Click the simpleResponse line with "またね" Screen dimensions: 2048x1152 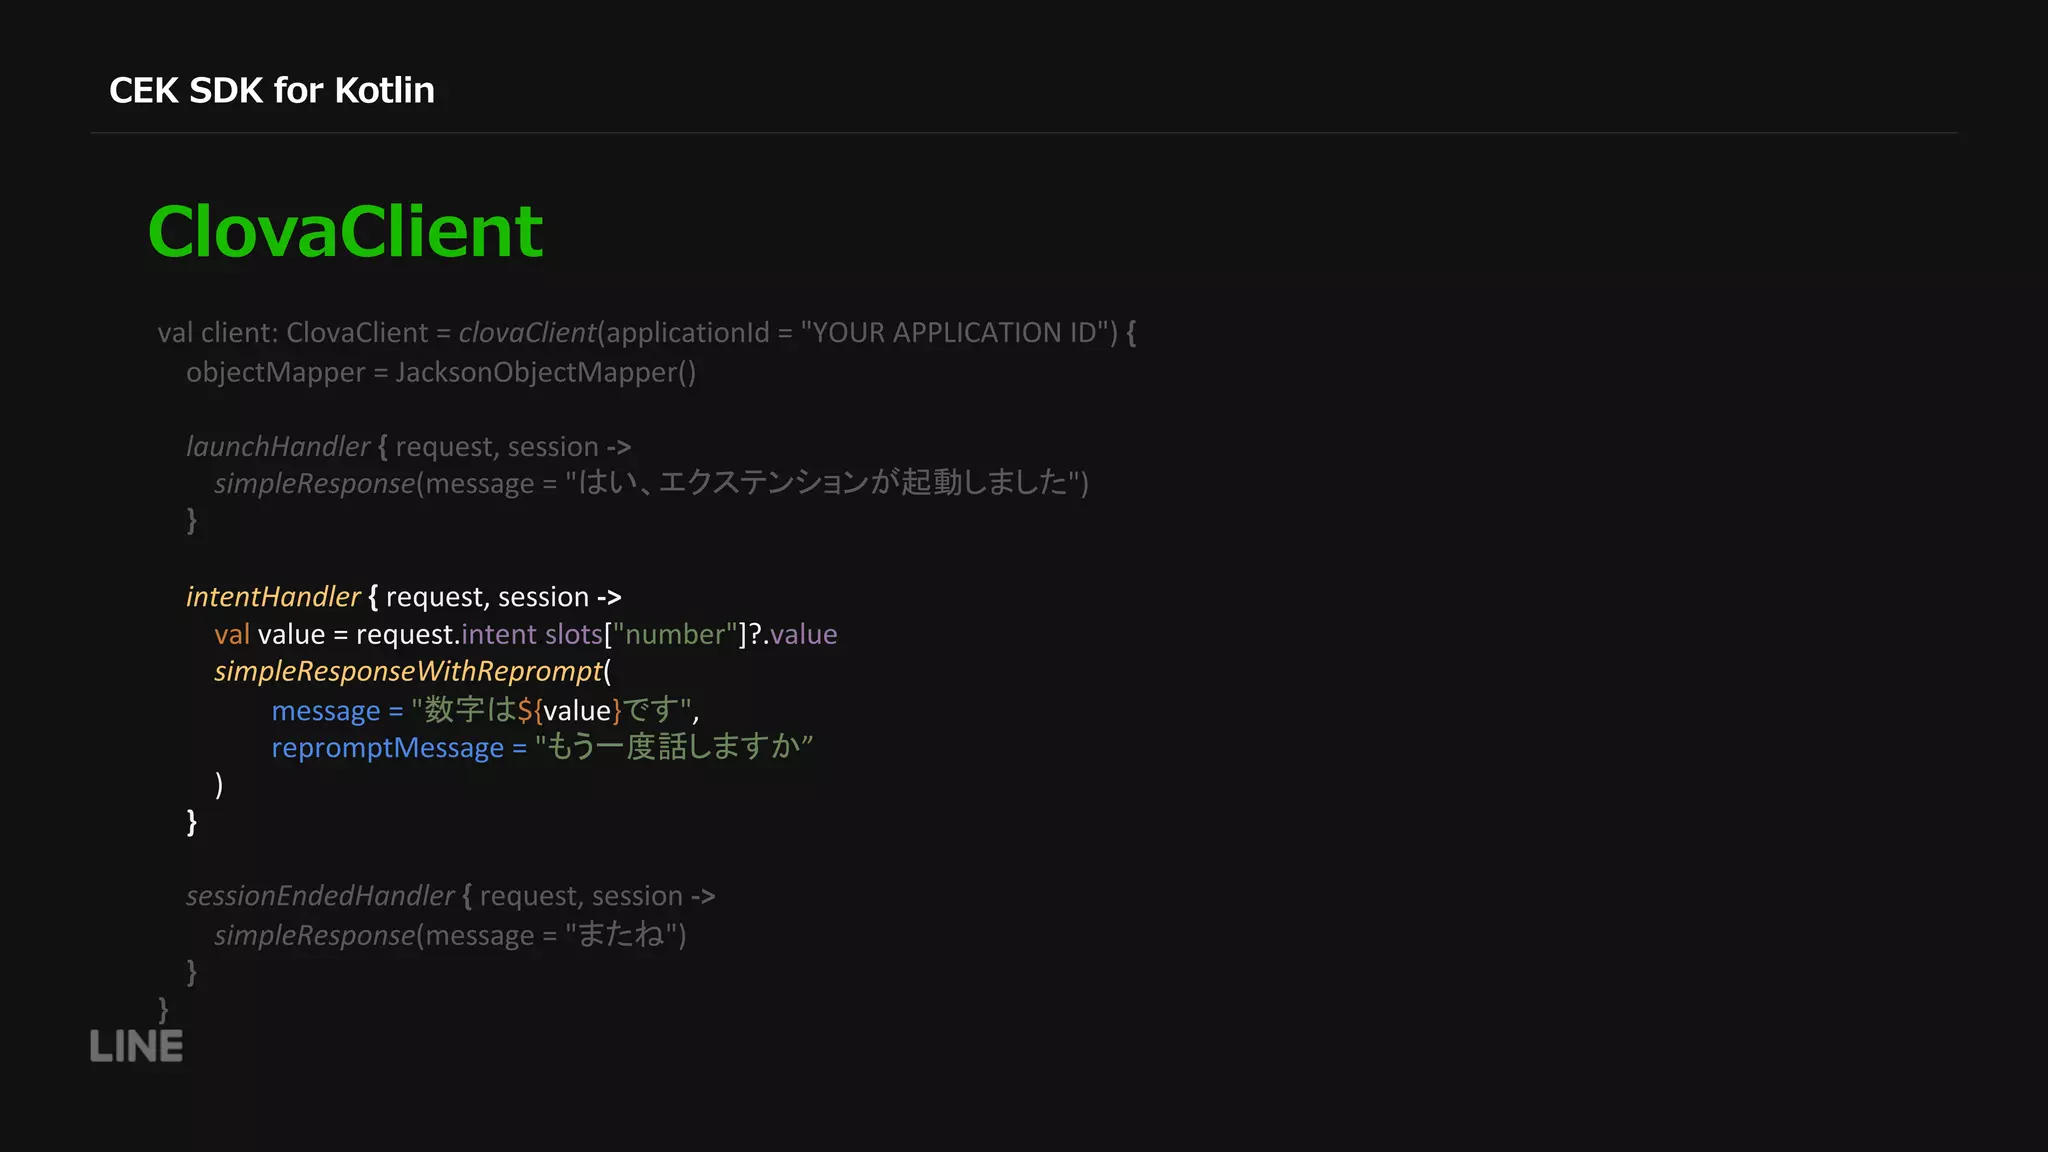(450, 934)
